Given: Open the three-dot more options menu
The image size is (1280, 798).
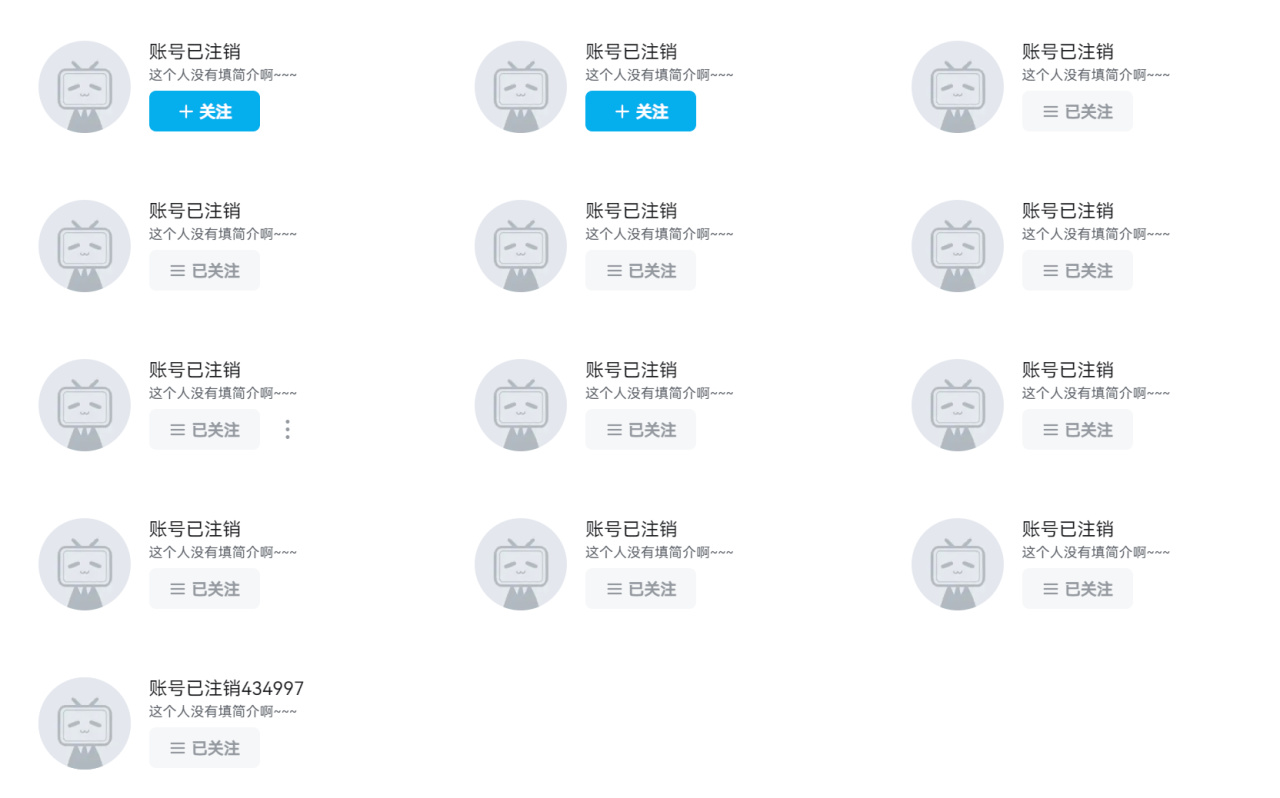Looking at the screenshot, I should pyautogui.click(x=287, y=429).
